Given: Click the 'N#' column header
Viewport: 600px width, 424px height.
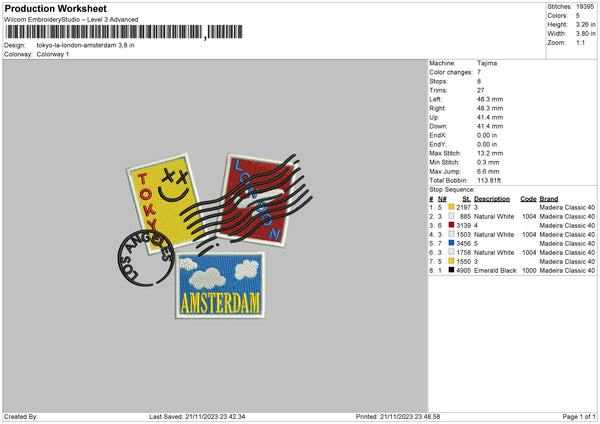Looking at the screenshot, I should (x=442, y=199).
